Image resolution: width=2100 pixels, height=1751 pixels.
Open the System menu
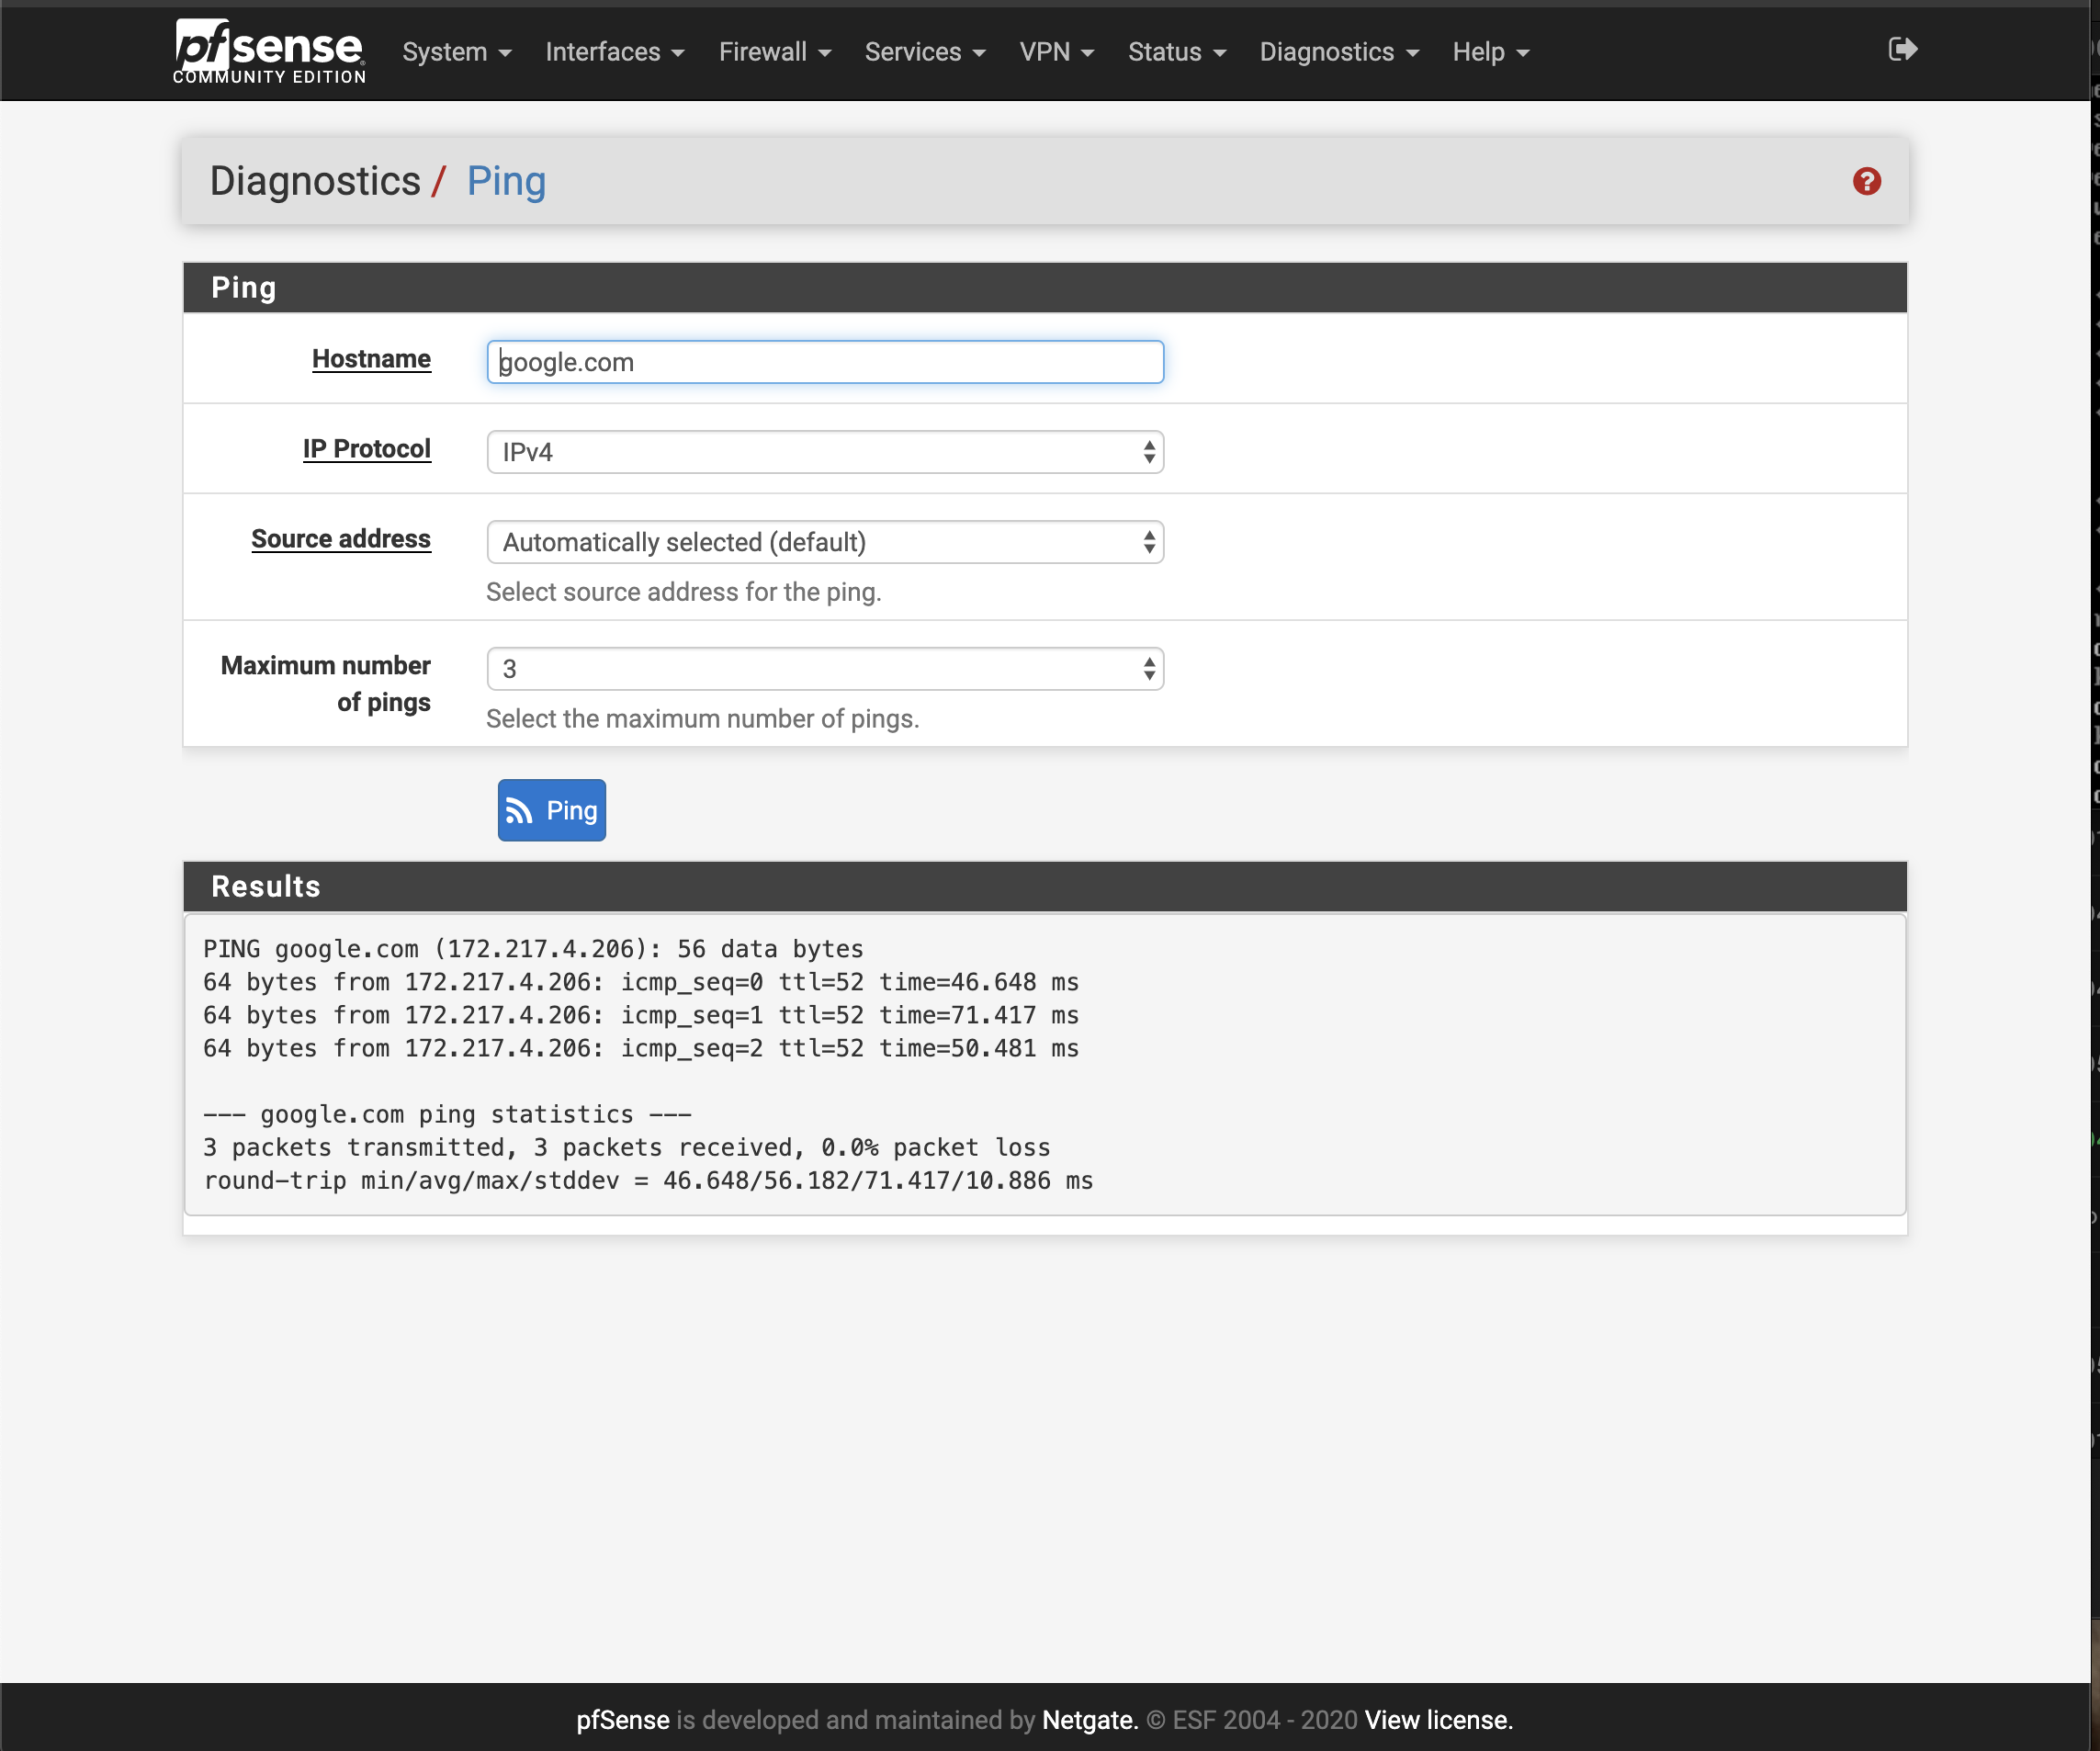click(457, 52)
